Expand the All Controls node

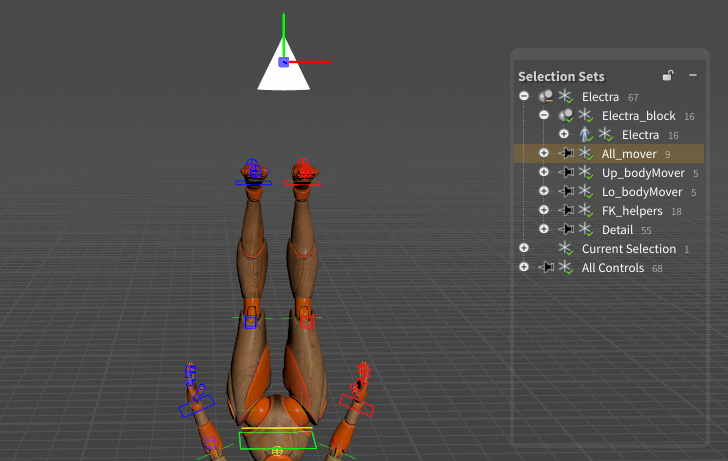[x=524, y=267]
